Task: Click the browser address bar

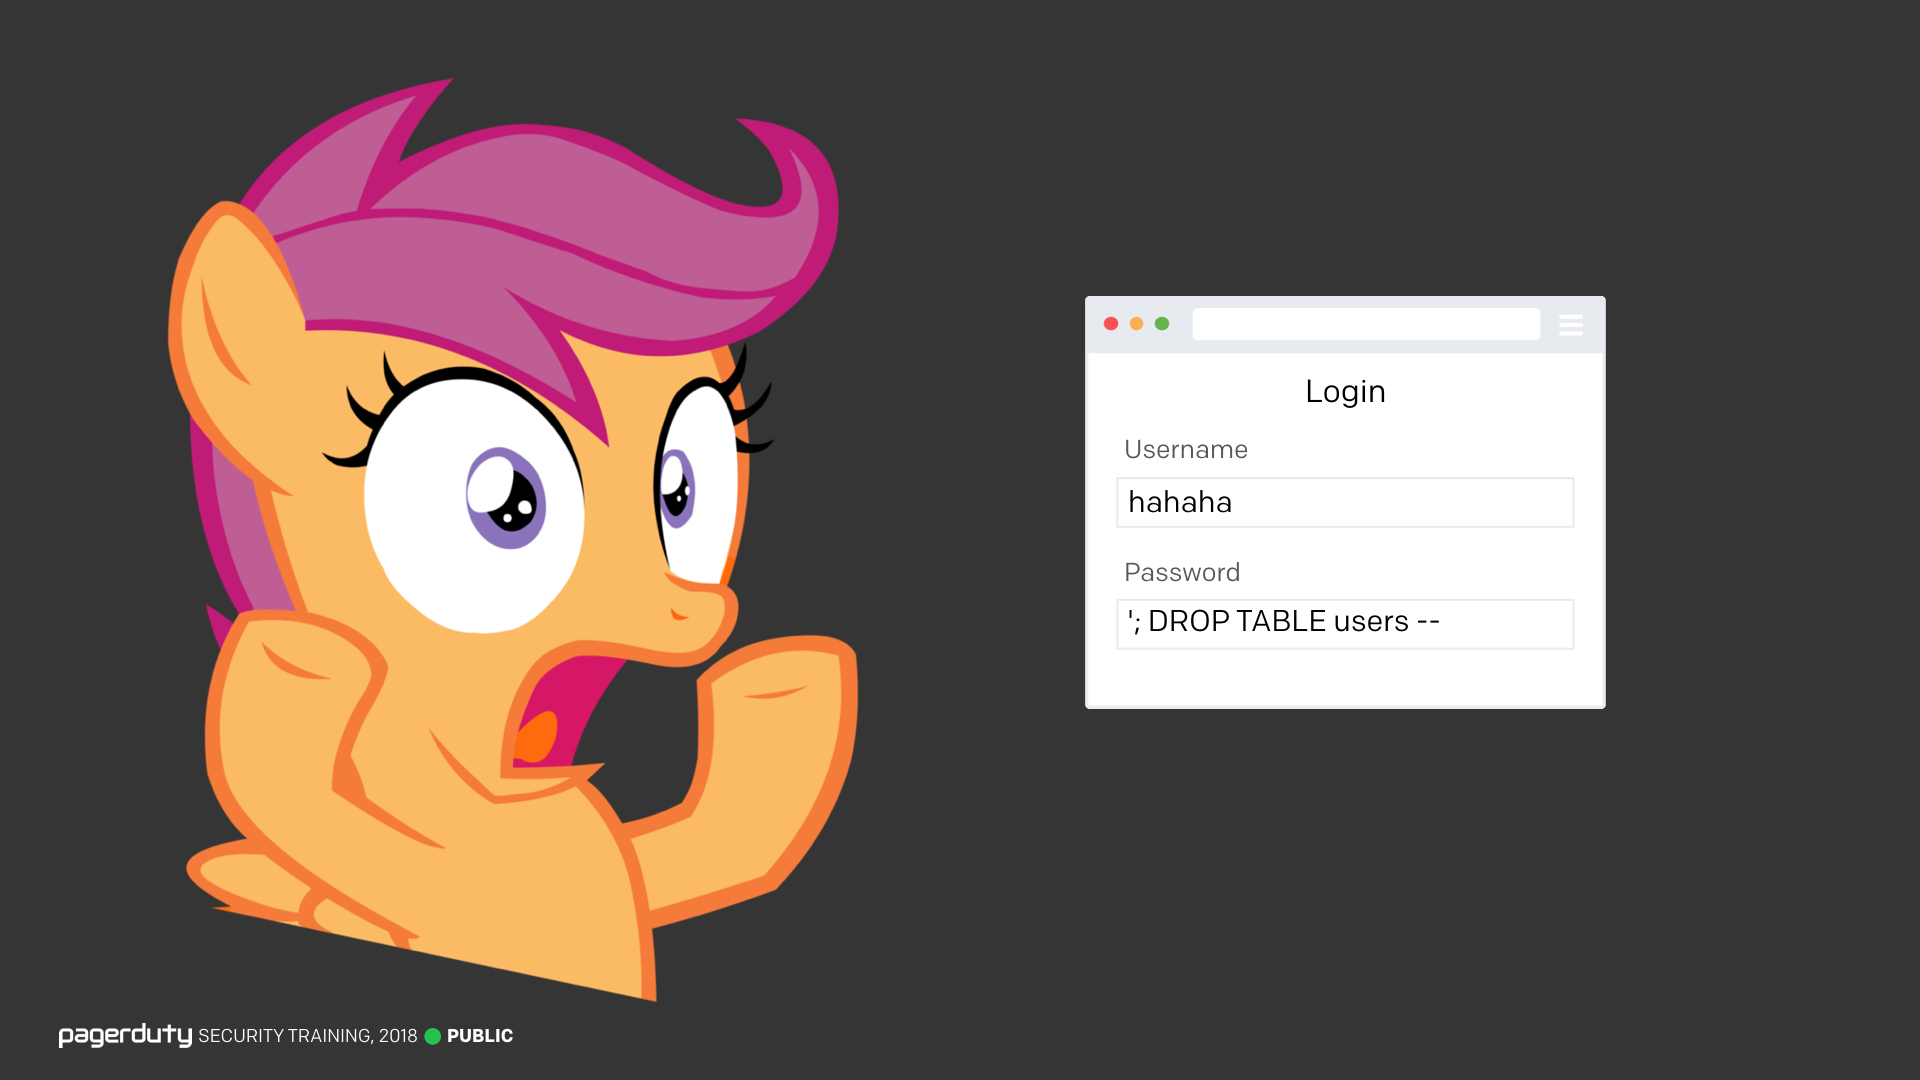Action: tap(1366, 324)
